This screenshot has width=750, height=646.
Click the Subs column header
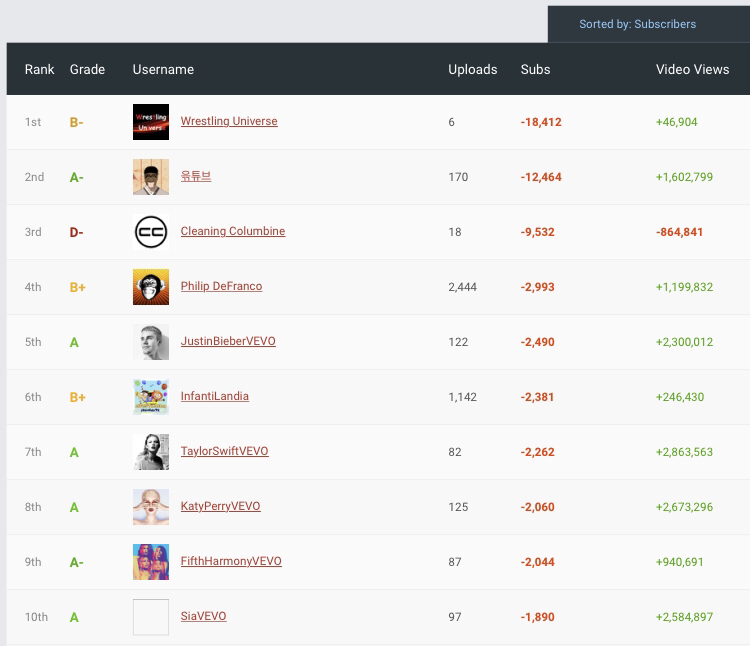(535, 69)
